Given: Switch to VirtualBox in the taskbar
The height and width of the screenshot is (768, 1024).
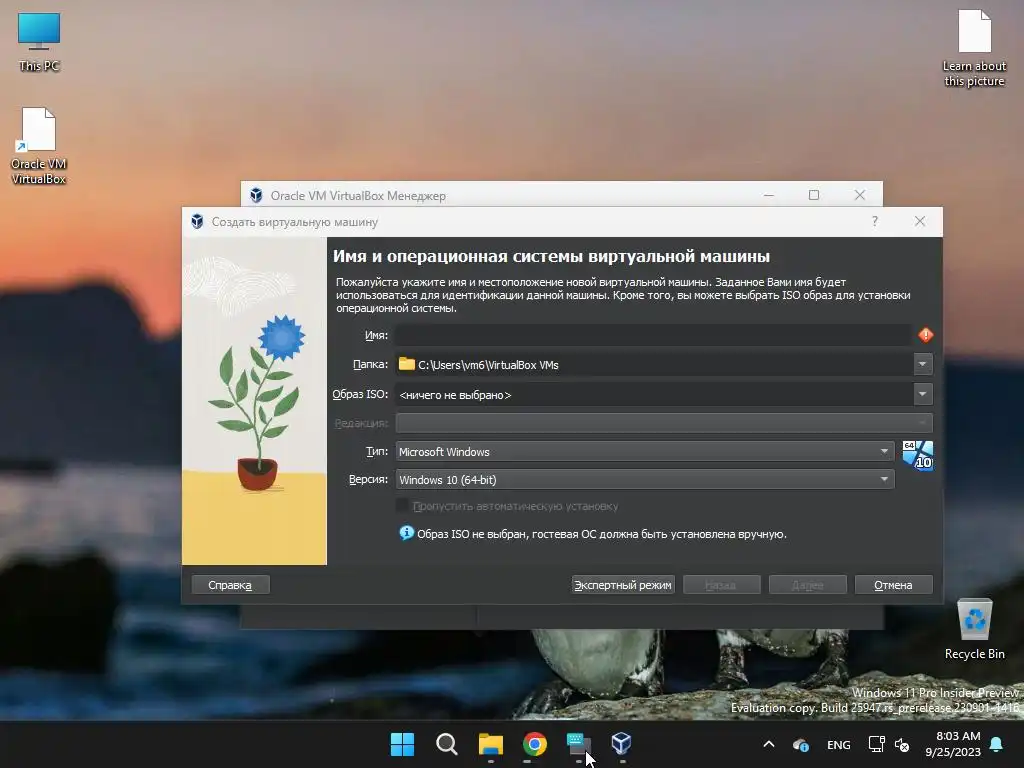Looking at the screenshot, I should coord(621,744).
